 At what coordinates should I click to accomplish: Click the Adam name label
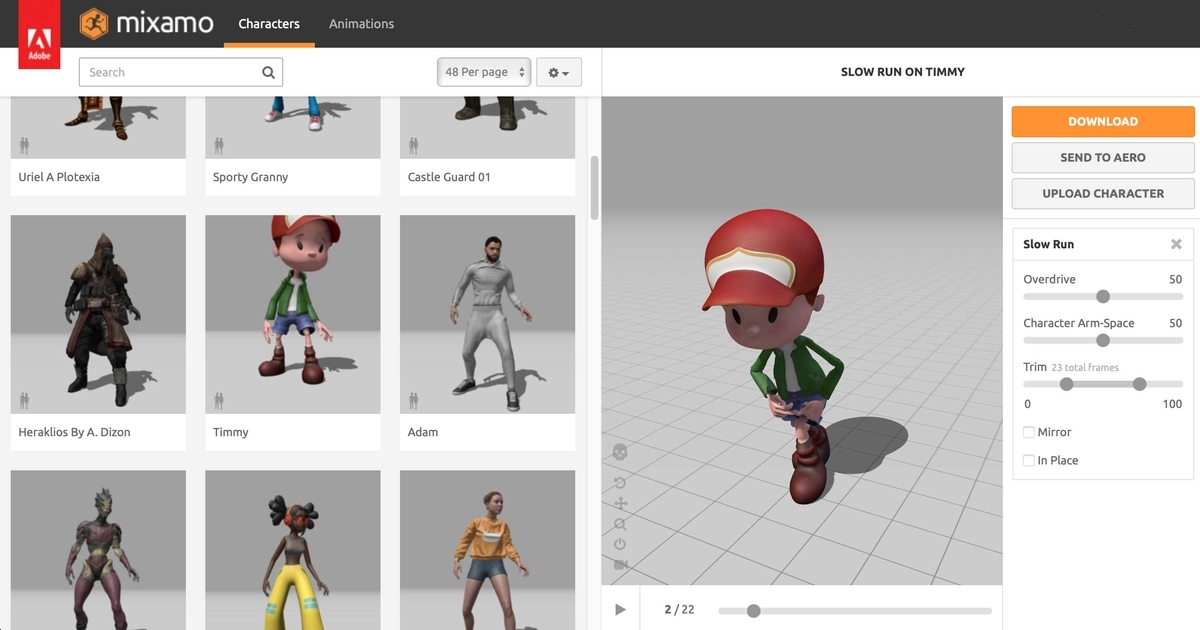coord(423,432)
